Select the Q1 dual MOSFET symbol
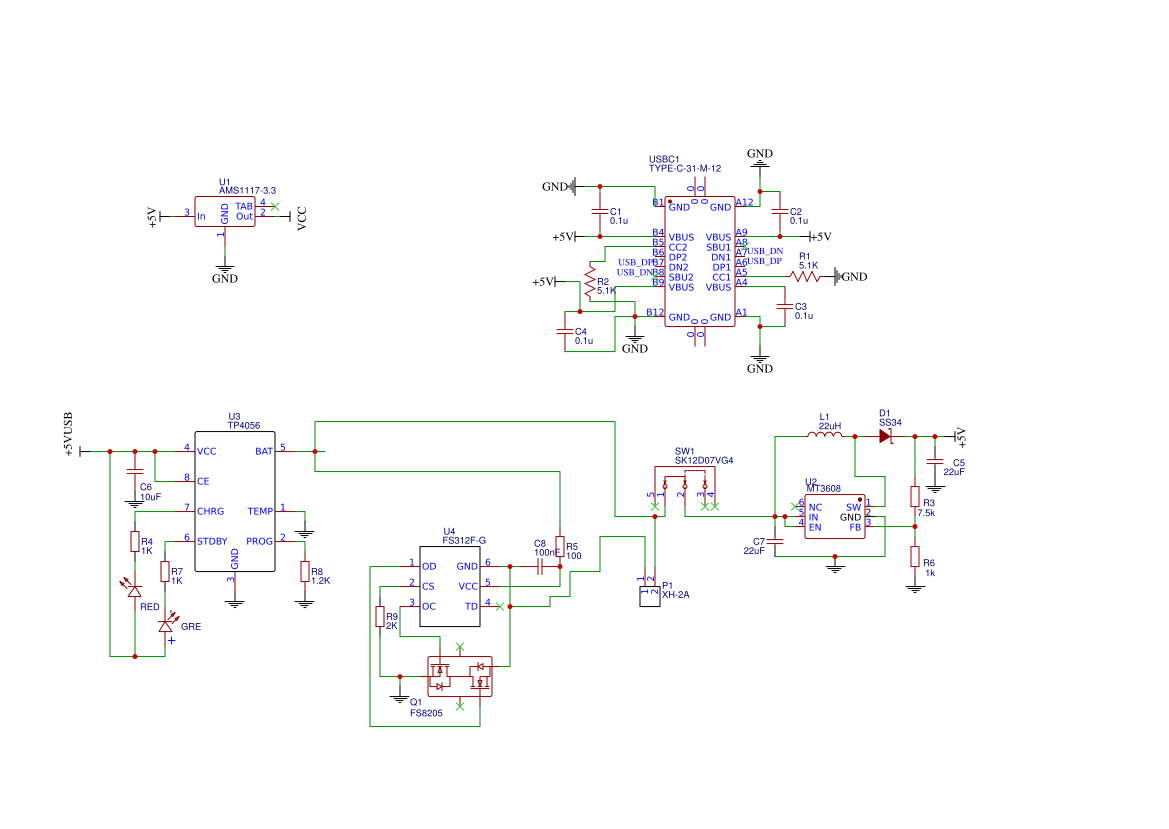 click(x=460, y=676)
